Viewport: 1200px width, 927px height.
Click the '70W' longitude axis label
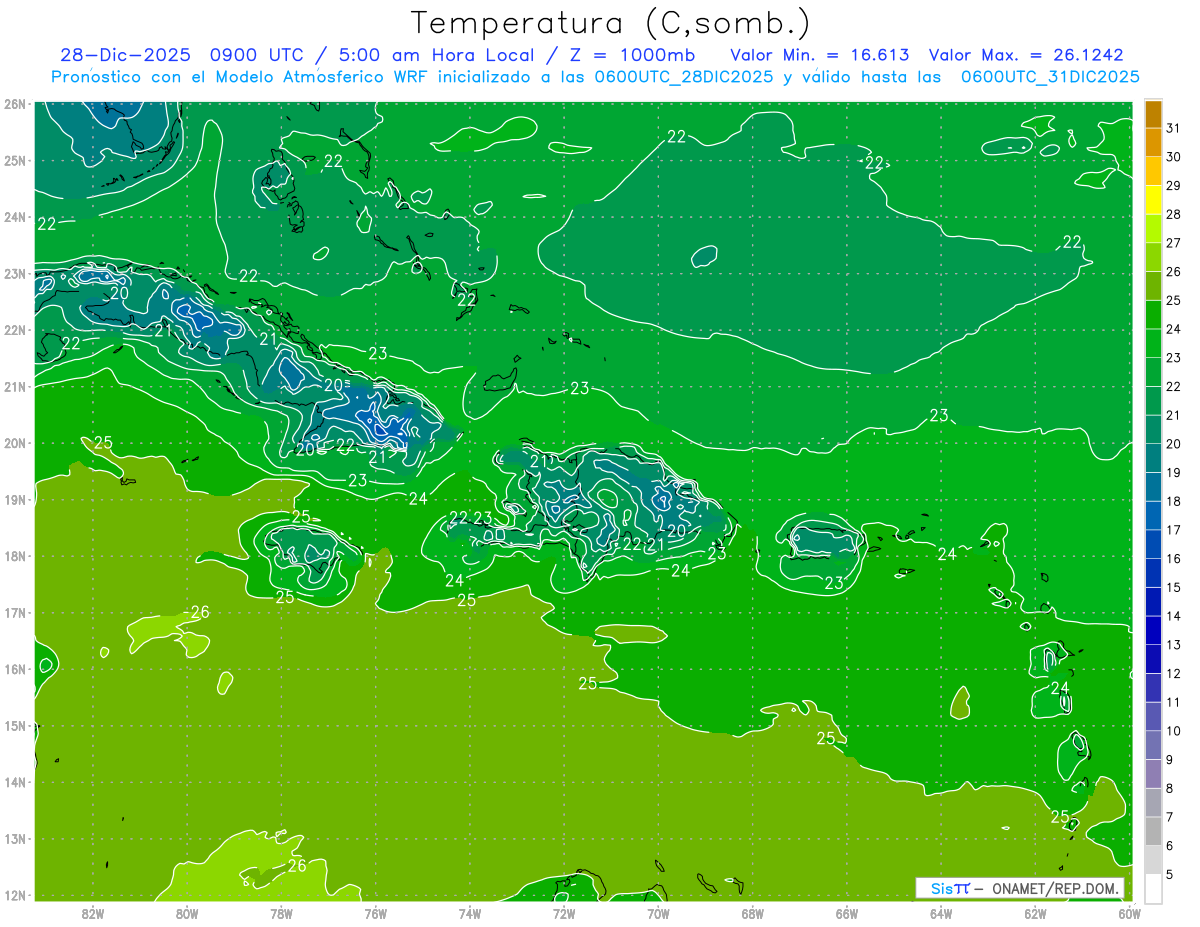click(658, 913)
